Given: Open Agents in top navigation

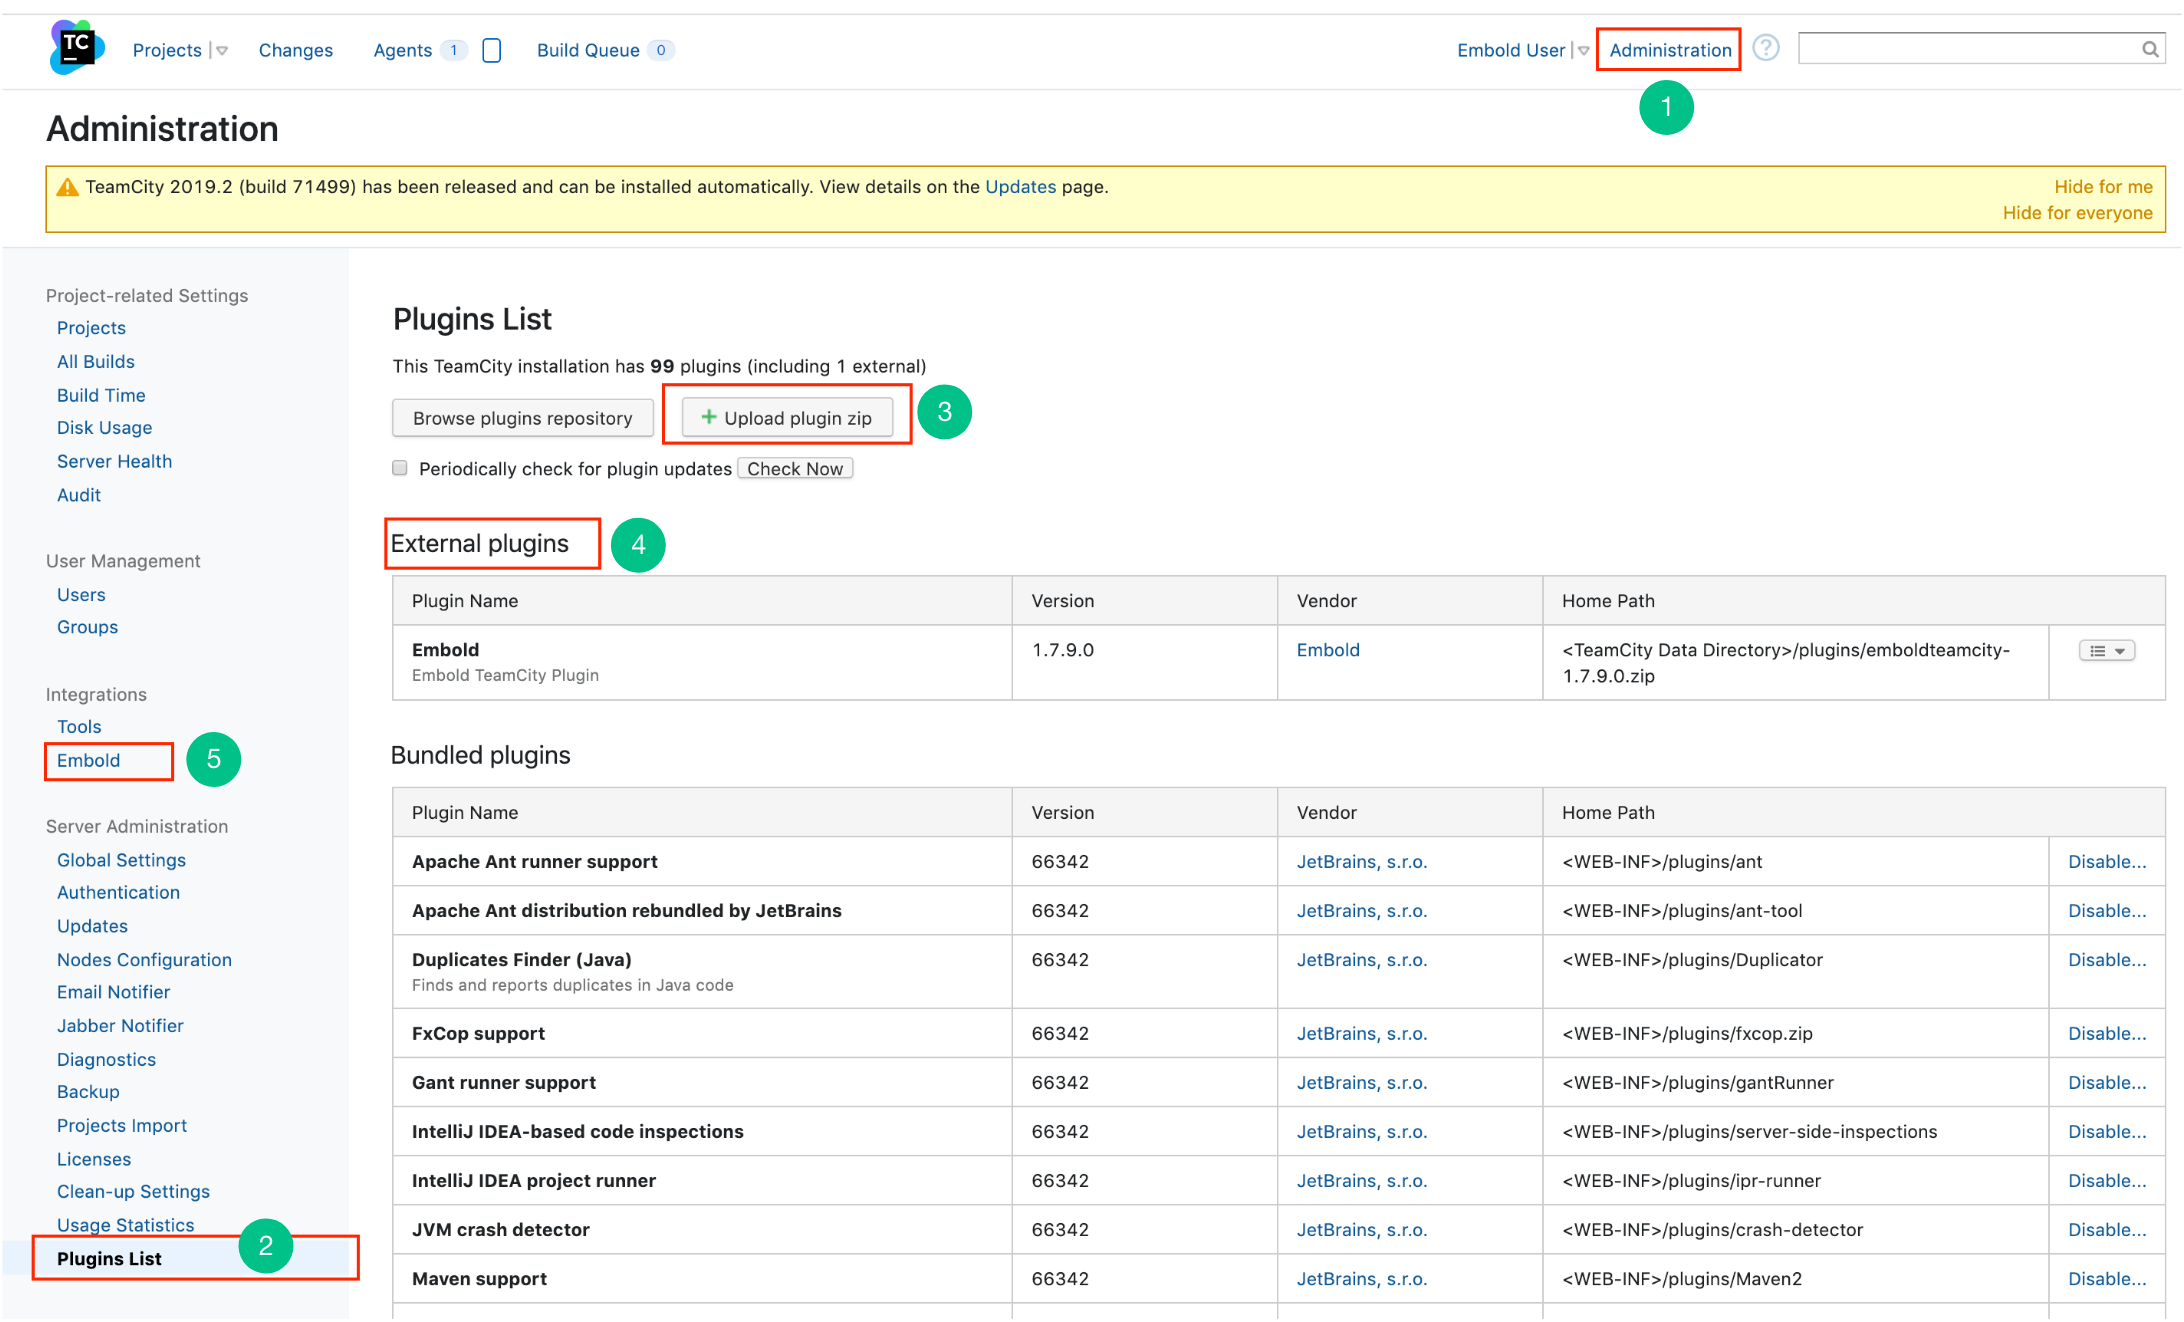Looking at the screenshot, I should (x=403, y=50).
